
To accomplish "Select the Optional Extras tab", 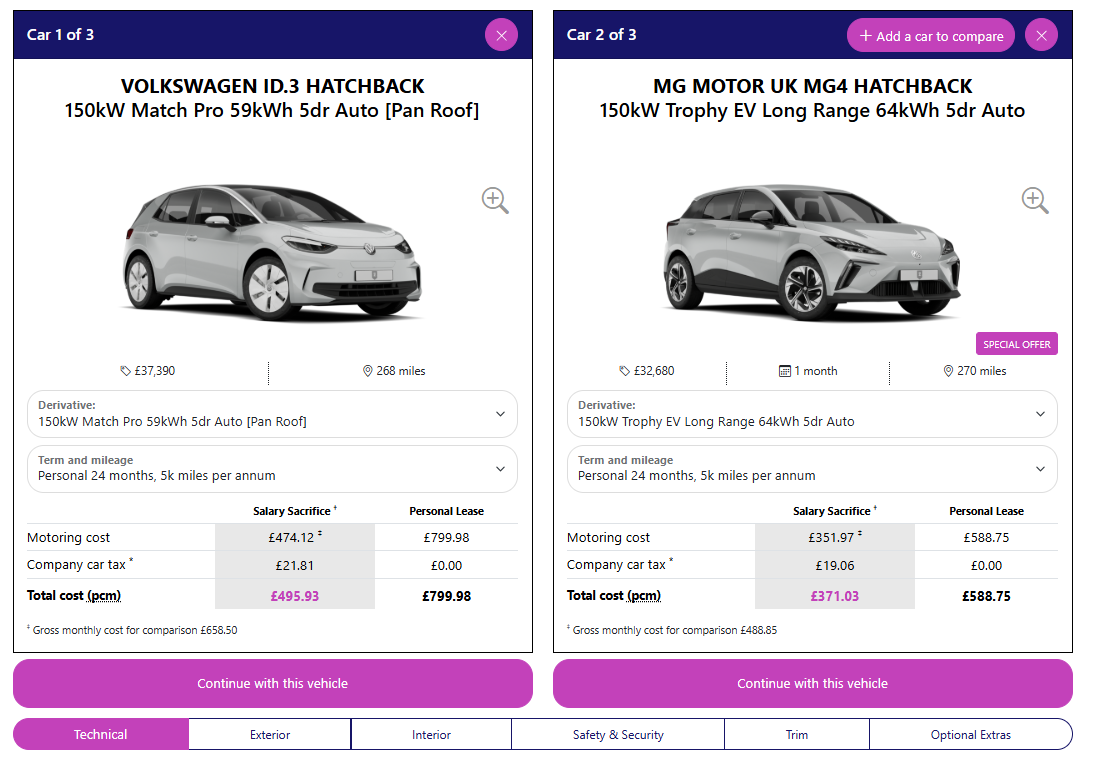I will tap(970, 735).
